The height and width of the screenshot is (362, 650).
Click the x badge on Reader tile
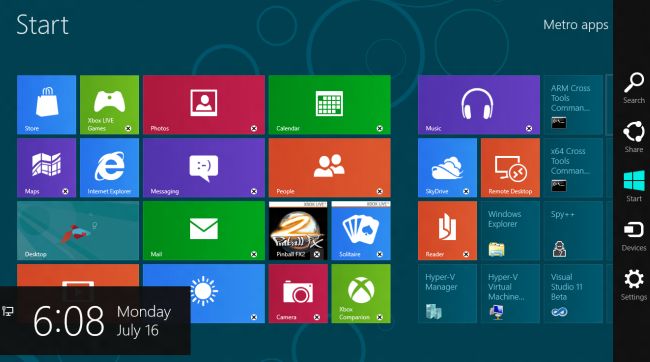[x=466, y=254]
